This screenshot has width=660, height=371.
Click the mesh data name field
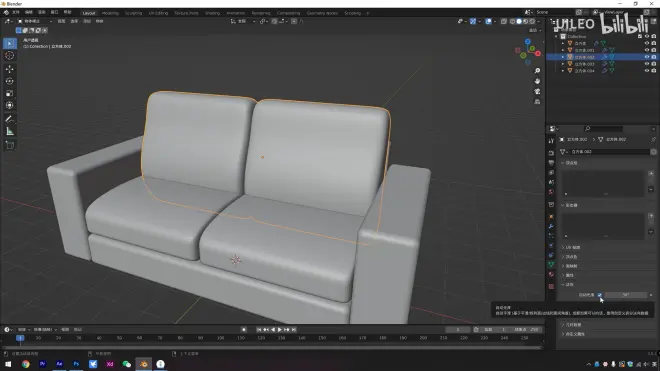coord(609,152)
